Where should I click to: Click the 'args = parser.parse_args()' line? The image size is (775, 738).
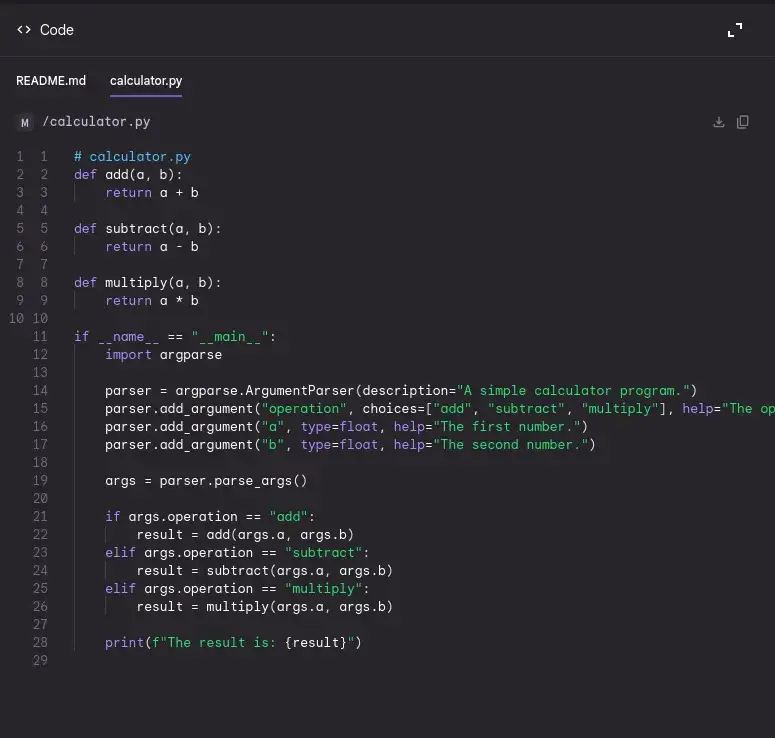(206, 481)
